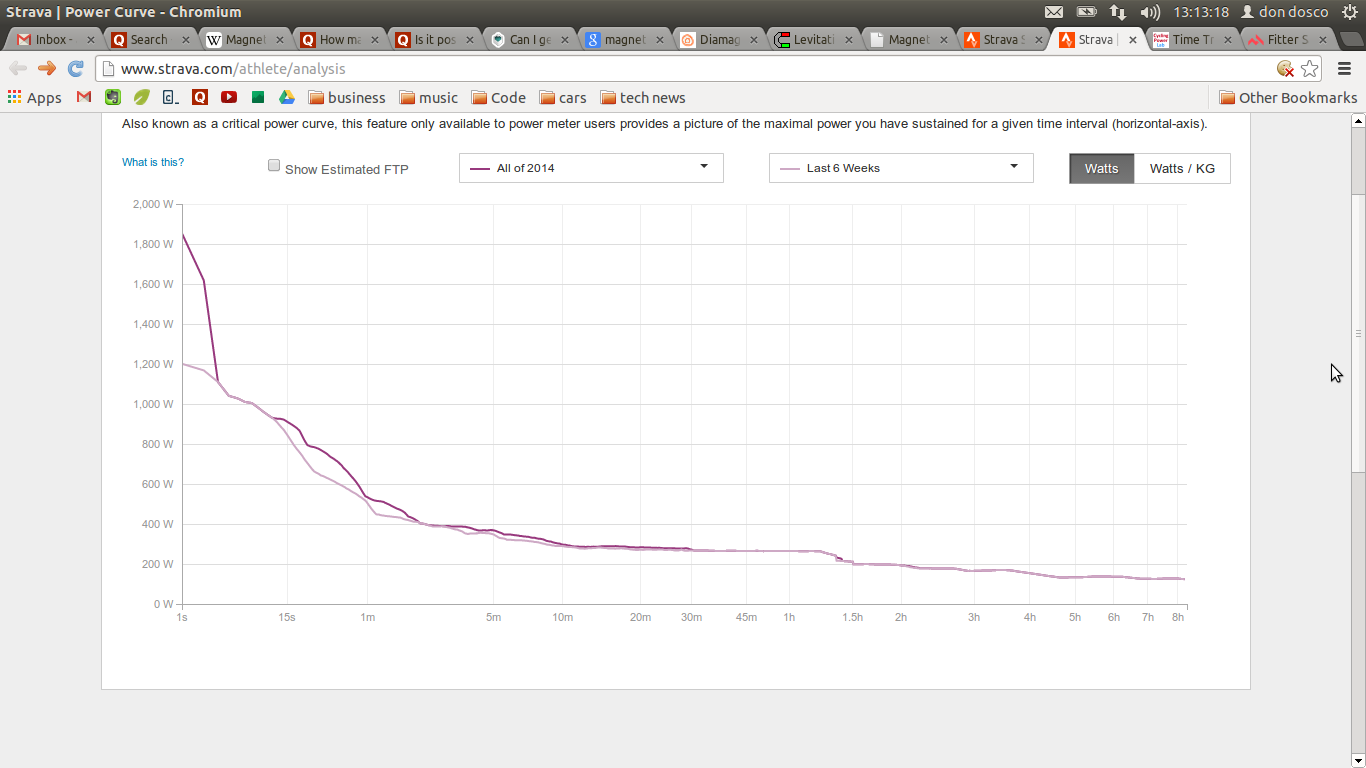Click the 5m time axis label
1366x768 pixels.
[x=493, y=617]
